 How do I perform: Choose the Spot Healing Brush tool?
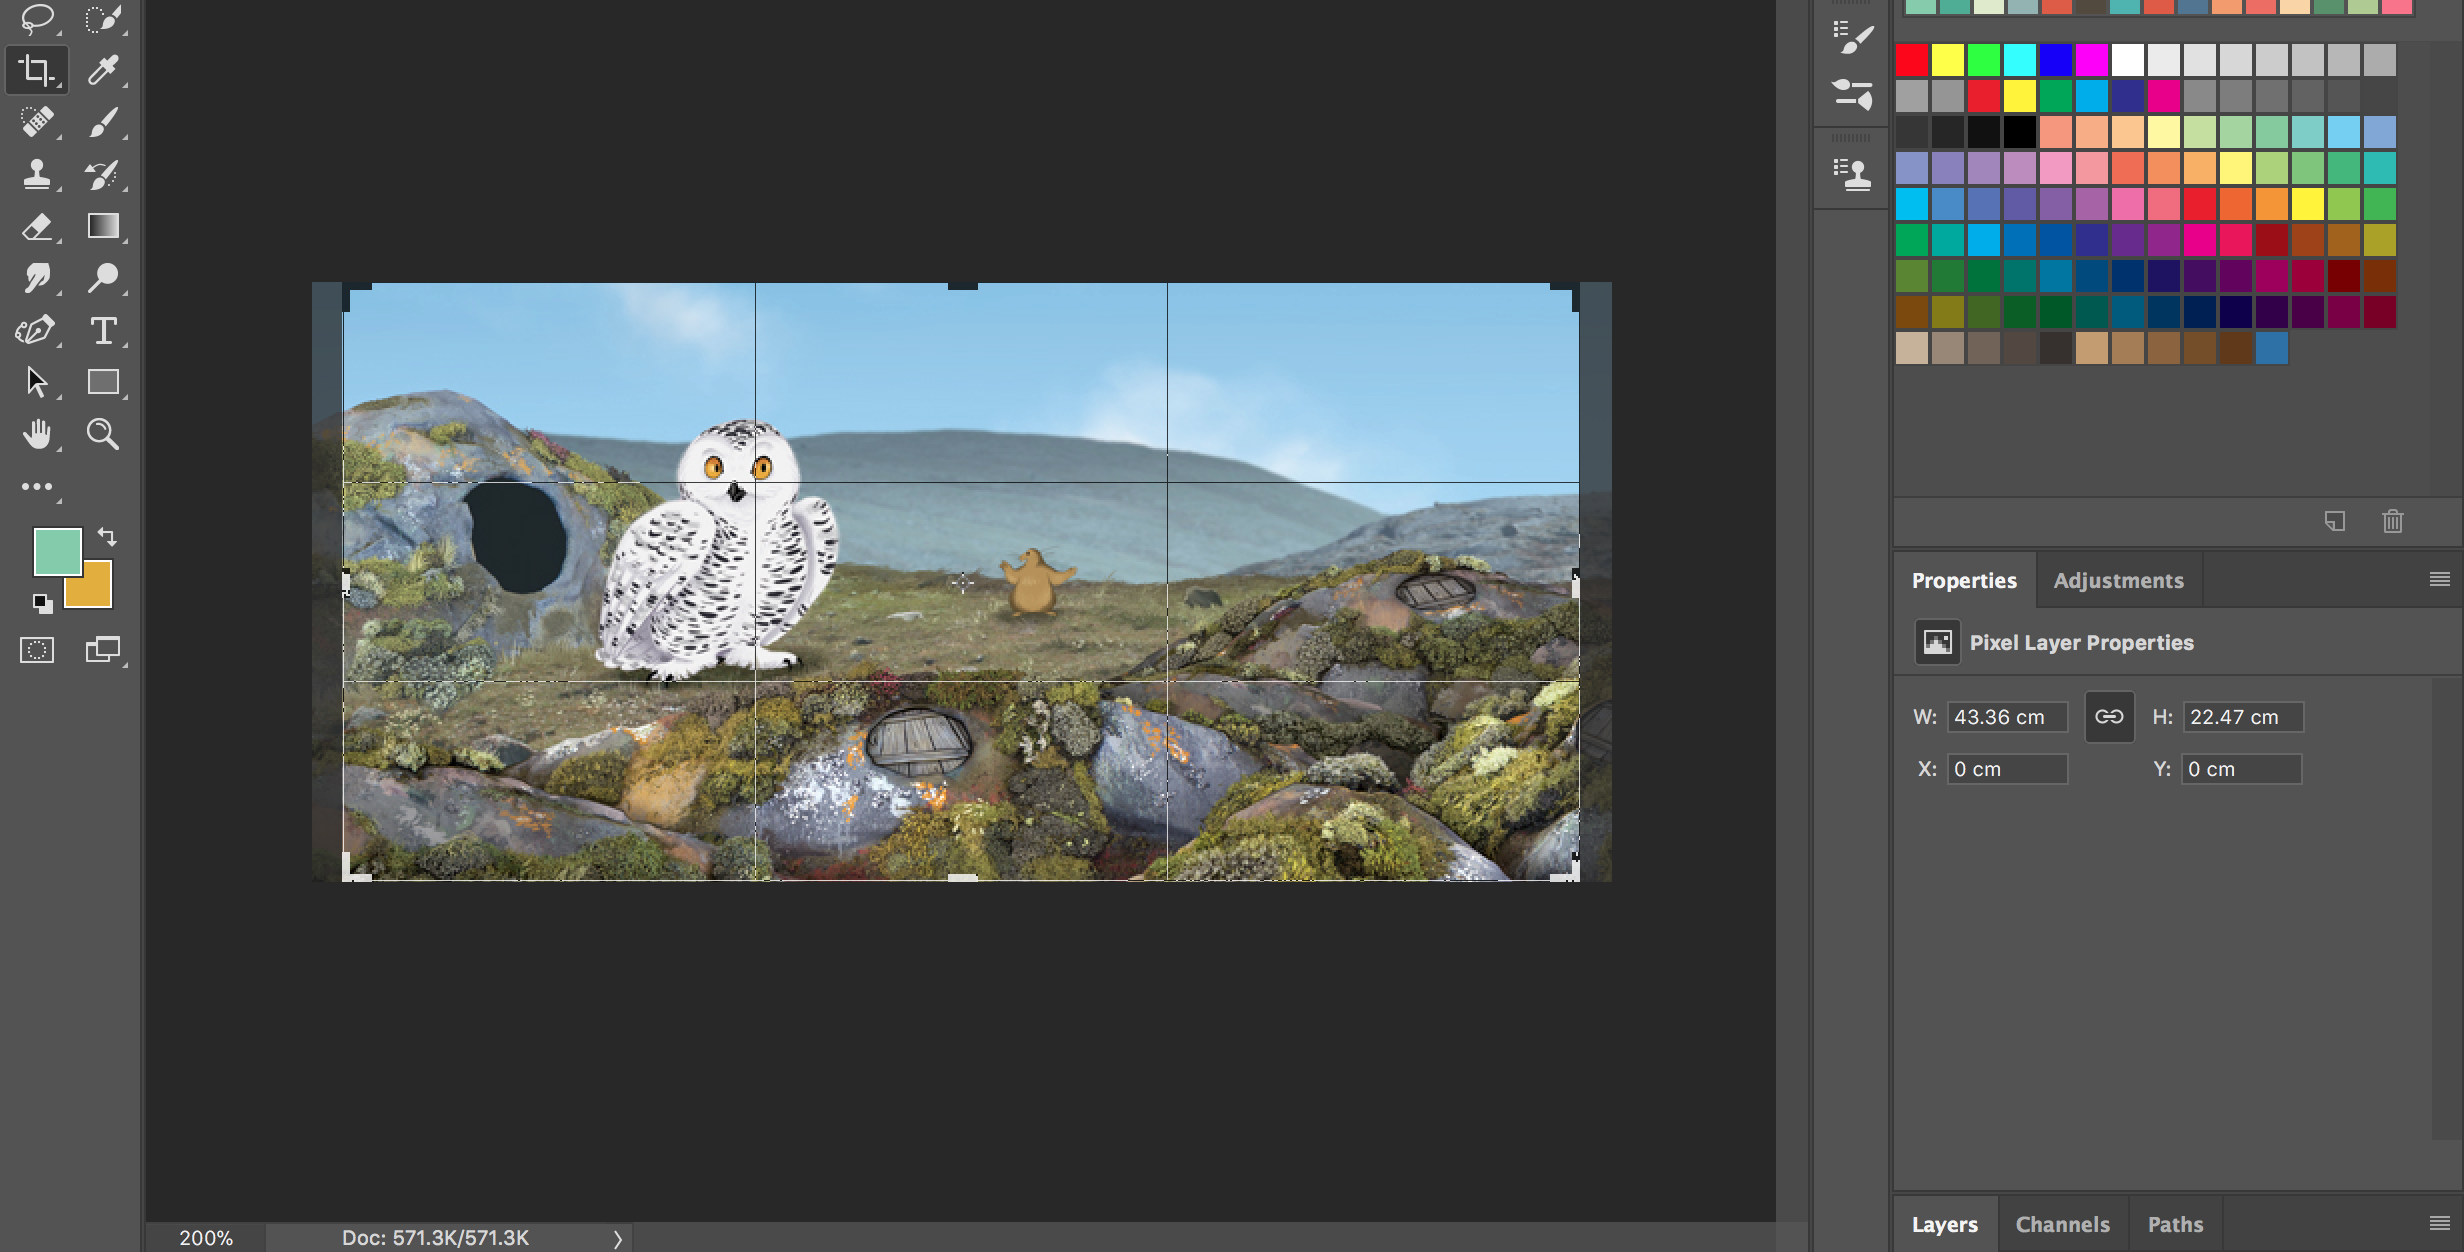[36, 122]
